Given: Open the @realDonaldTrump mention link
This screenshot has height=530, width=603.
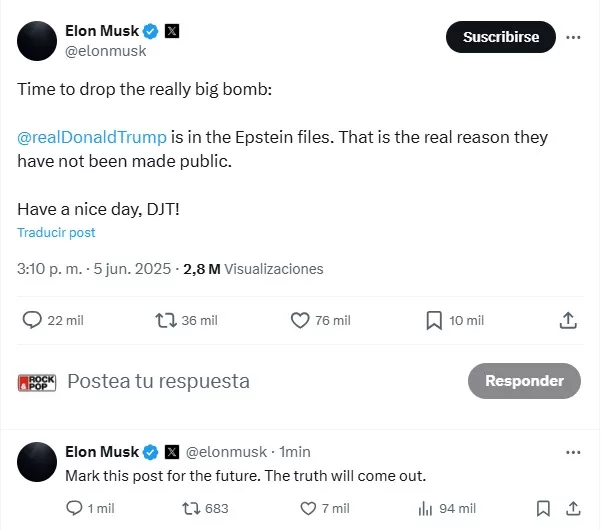Looking at the screenshot, I should 92,137.
